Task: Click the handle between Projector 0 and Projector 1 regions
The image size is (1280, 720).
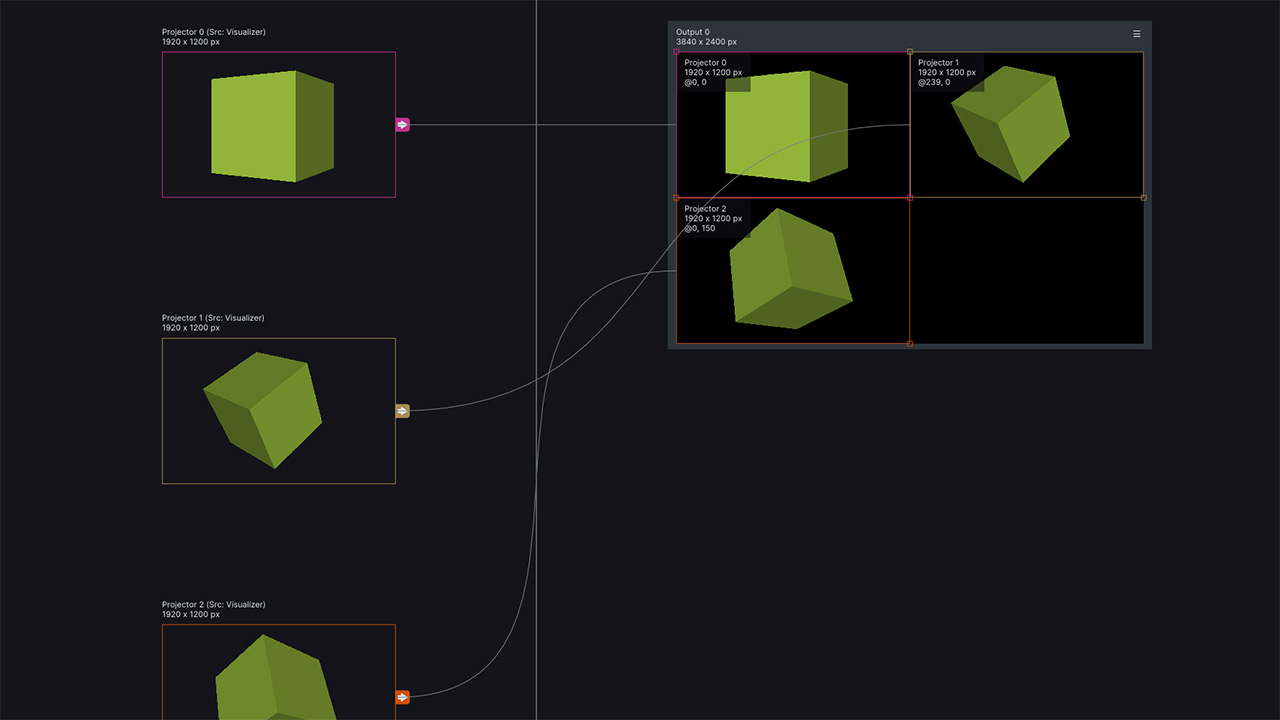Action: pos(910,51)
